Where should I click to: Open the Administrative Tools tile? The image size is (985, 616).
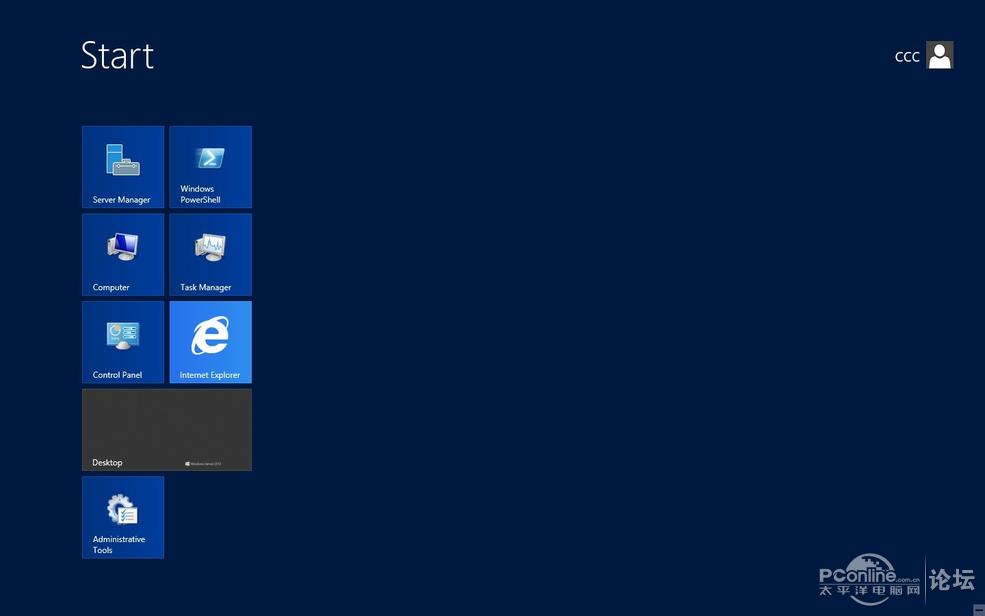coord(123,517)
